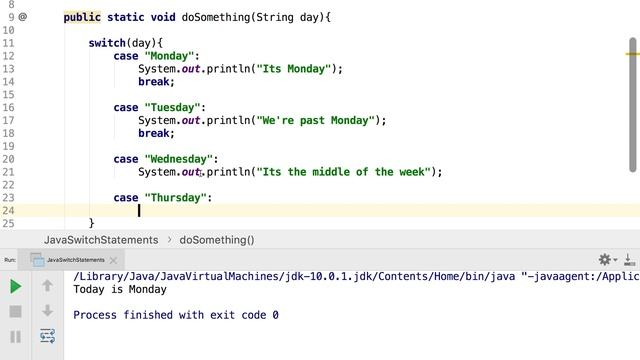Jump down the stack trace with the down arrow
The width and height of the screenshot is (640, 360).
coord(47,311)
